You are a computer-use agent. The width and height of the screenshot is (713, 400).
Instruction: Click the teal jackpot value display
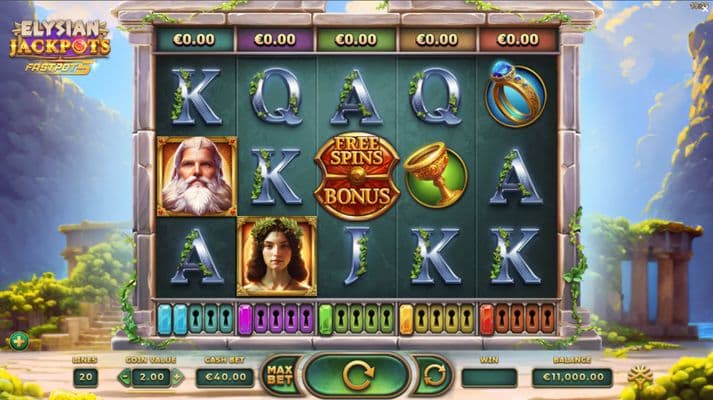point(195,40)
